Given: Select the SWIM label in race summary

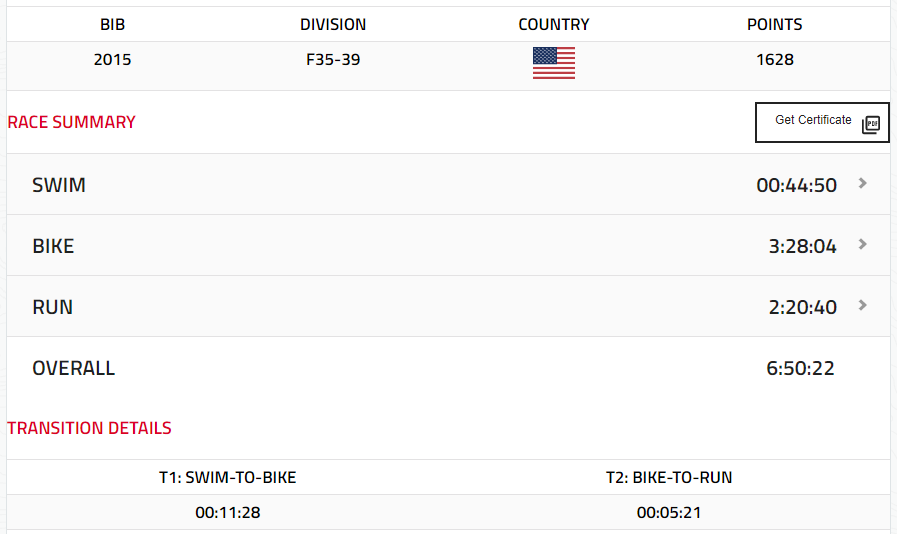Looking at the screenshot, I should [x=59, y=185].
